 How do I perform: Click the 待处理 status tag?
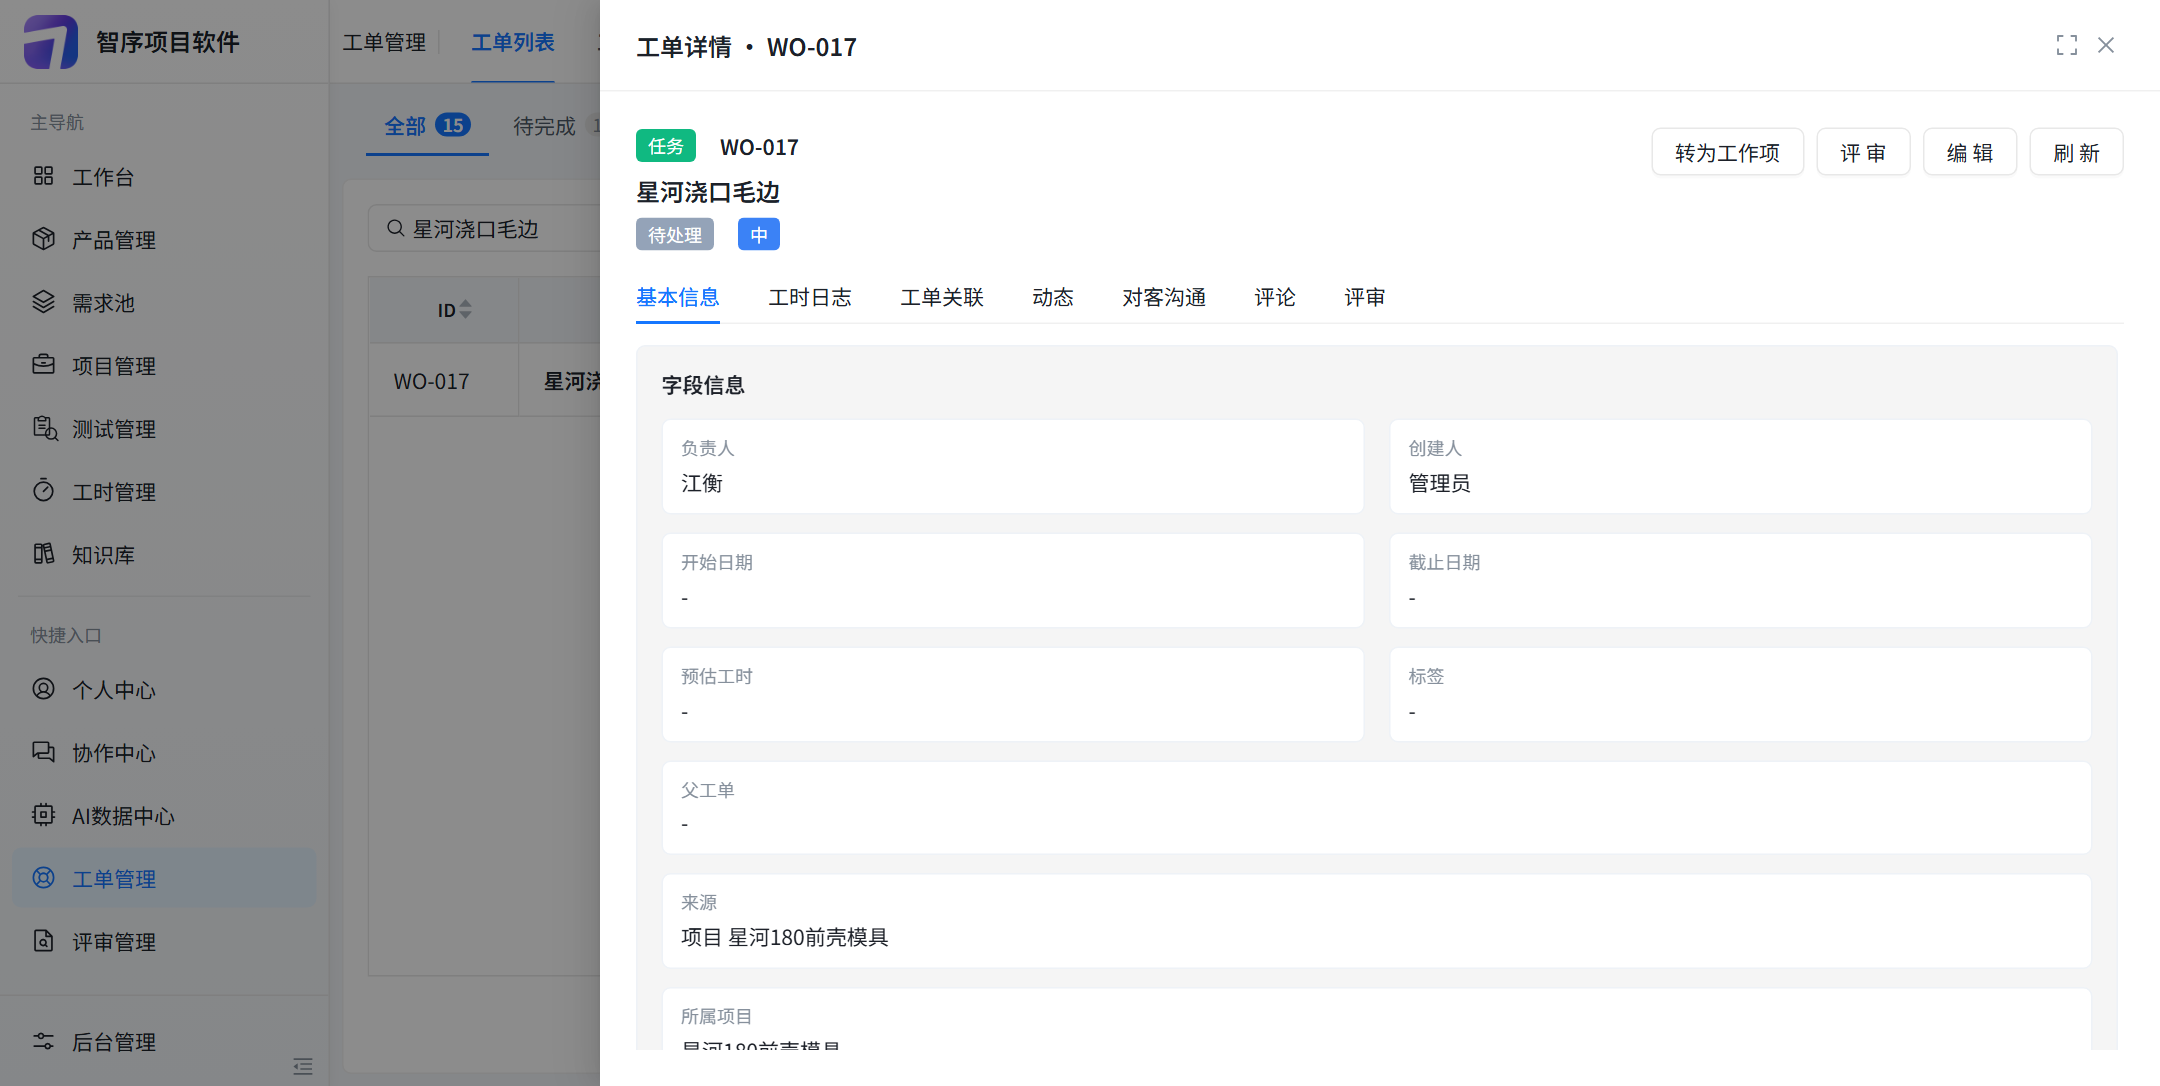[675, 234]
